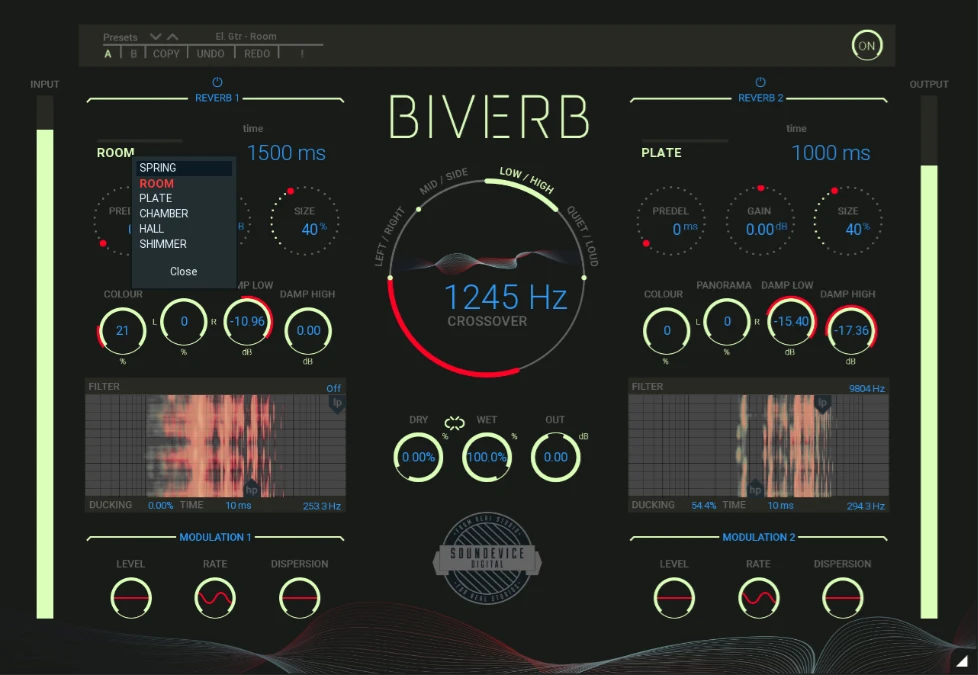Screen dimensions: 978x675
Task: Click the Modulation 2 Dispersion knob
Action: pos(842,598)
